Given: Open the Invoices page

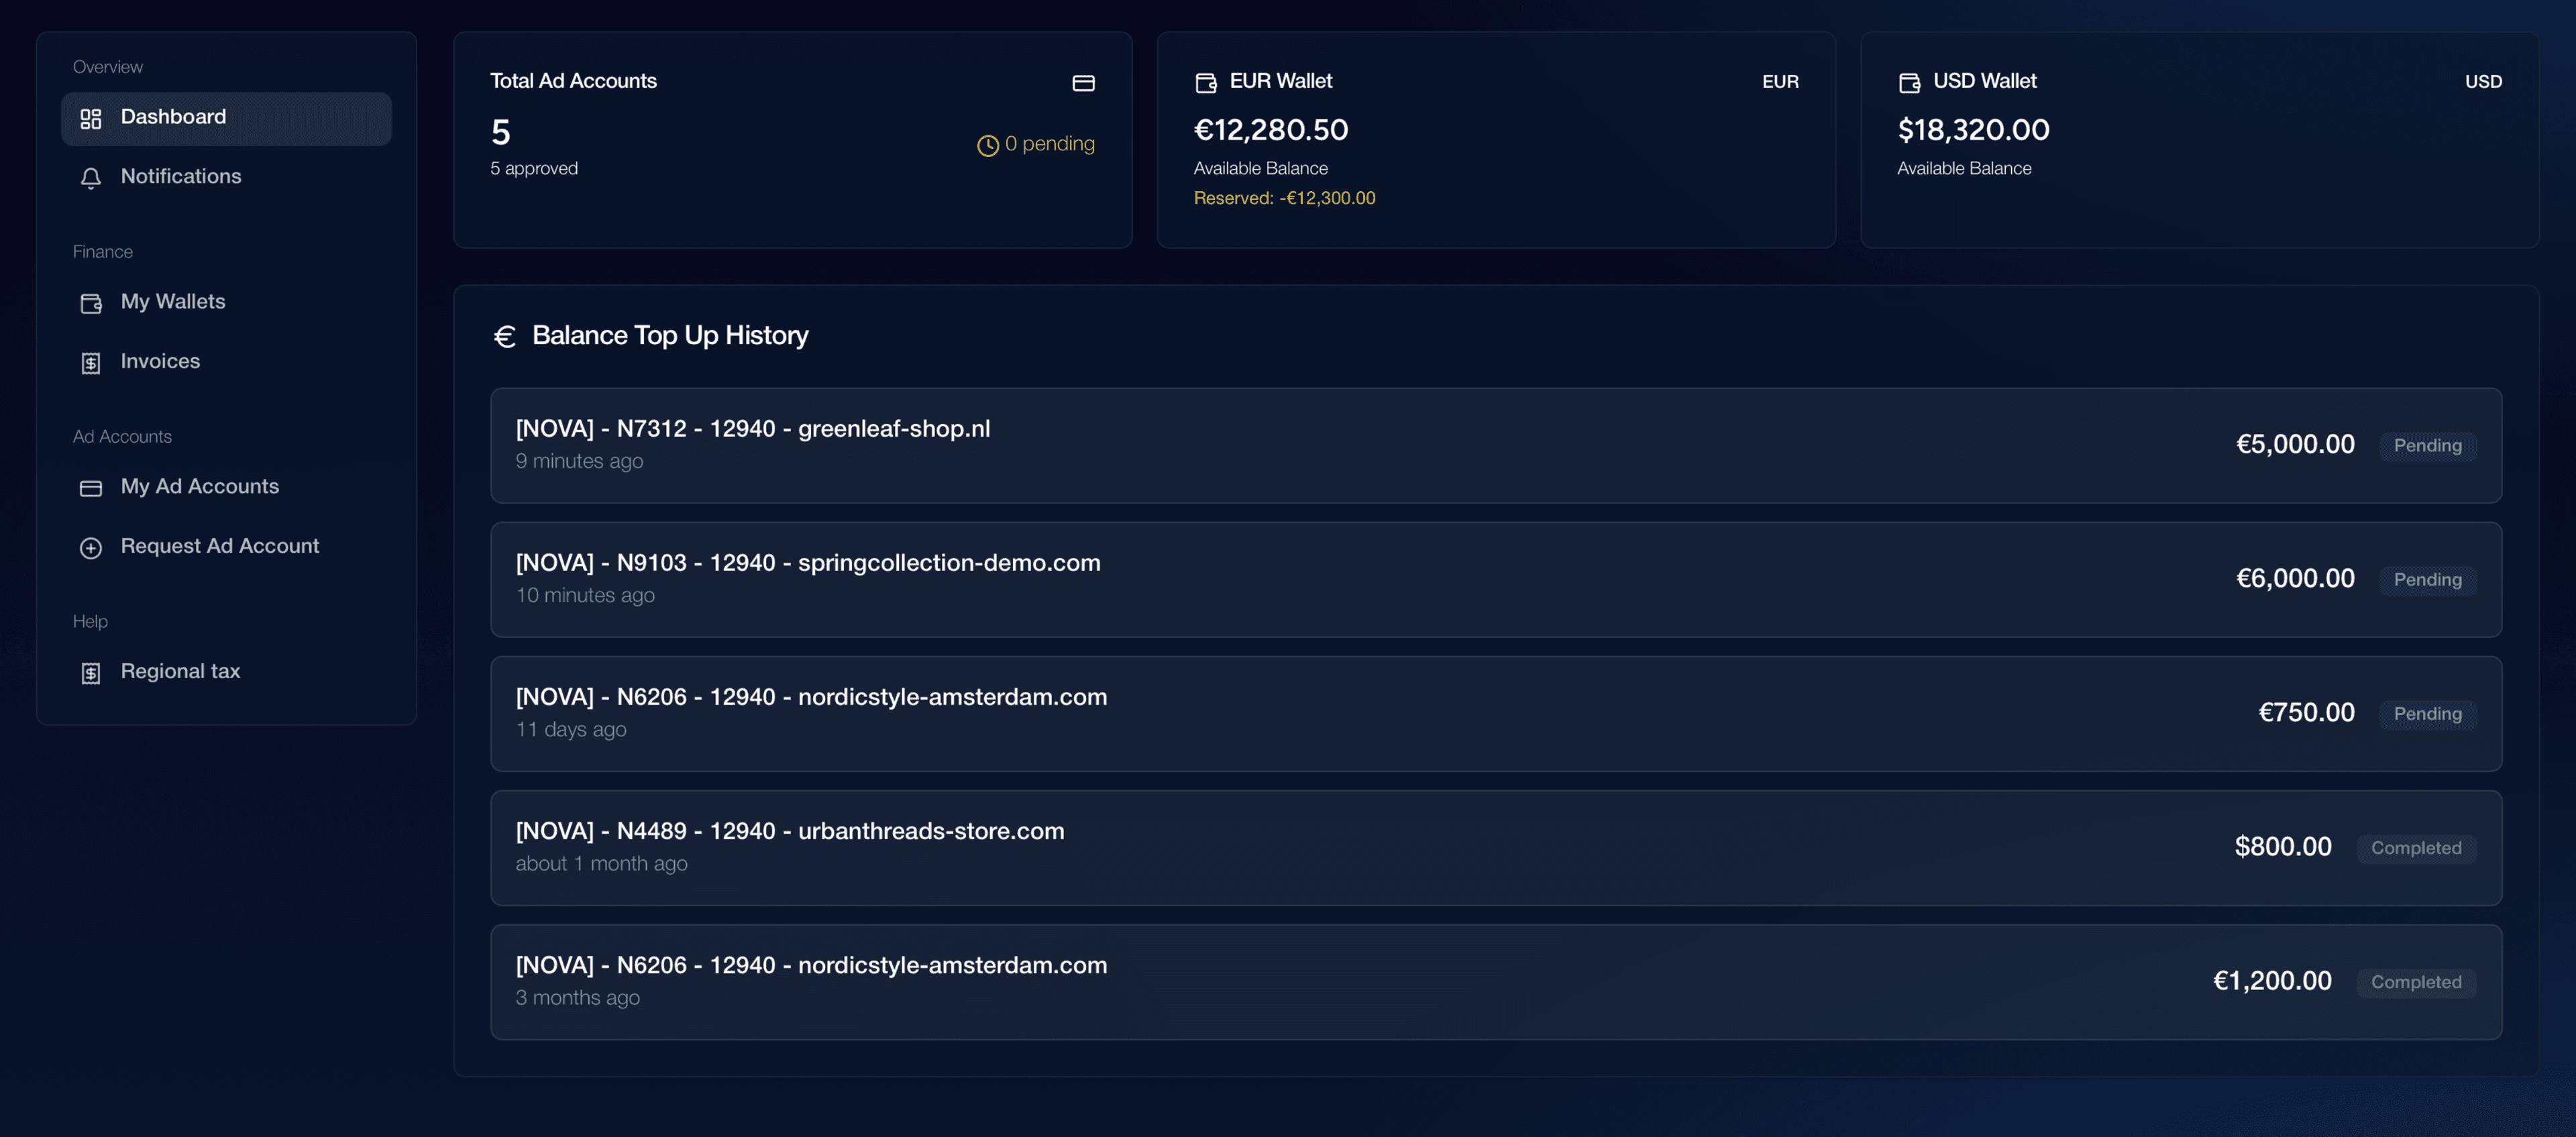Looking at the screenshot, I should point(226,362).
